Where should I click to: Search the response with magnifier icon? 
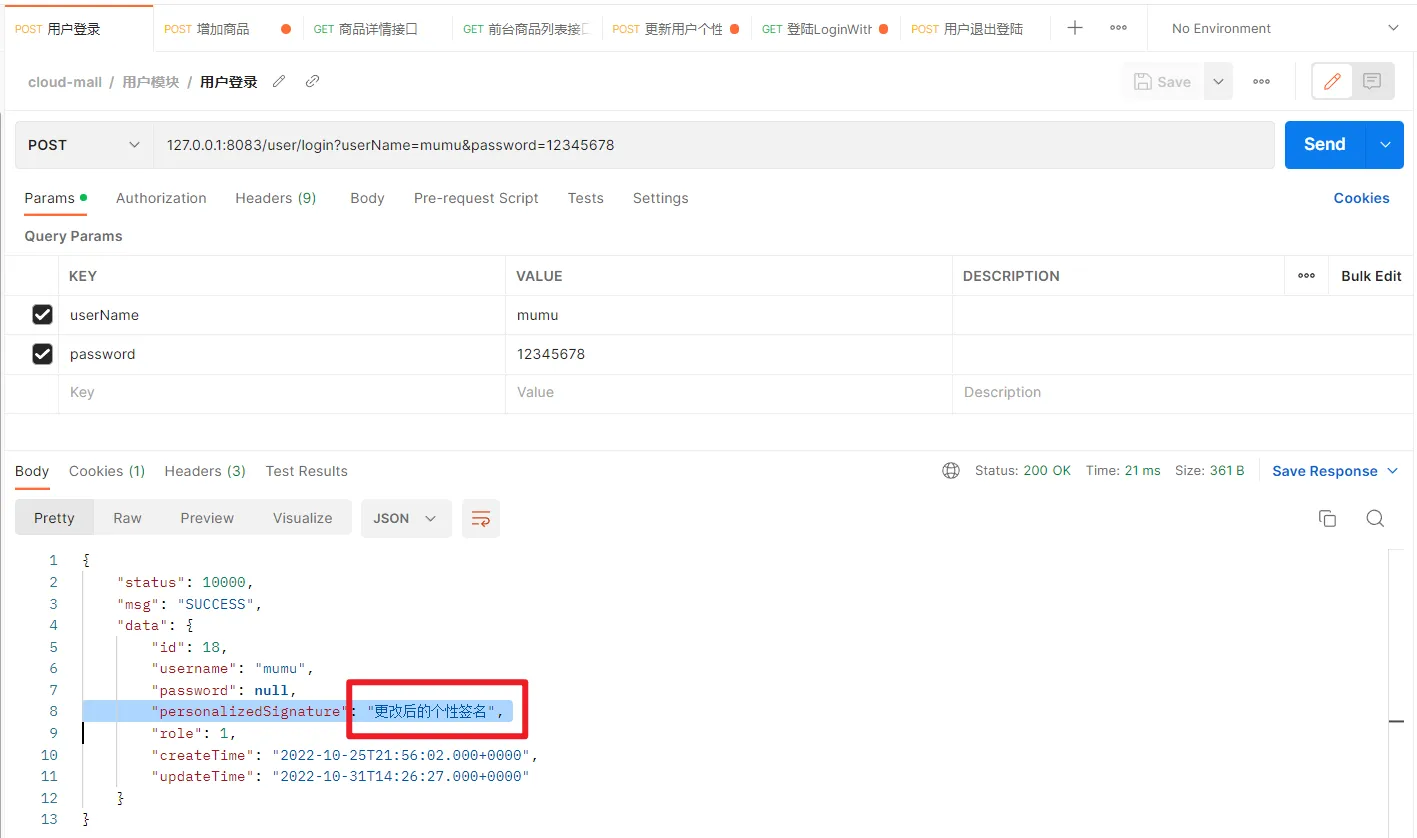click(1375, 518)
